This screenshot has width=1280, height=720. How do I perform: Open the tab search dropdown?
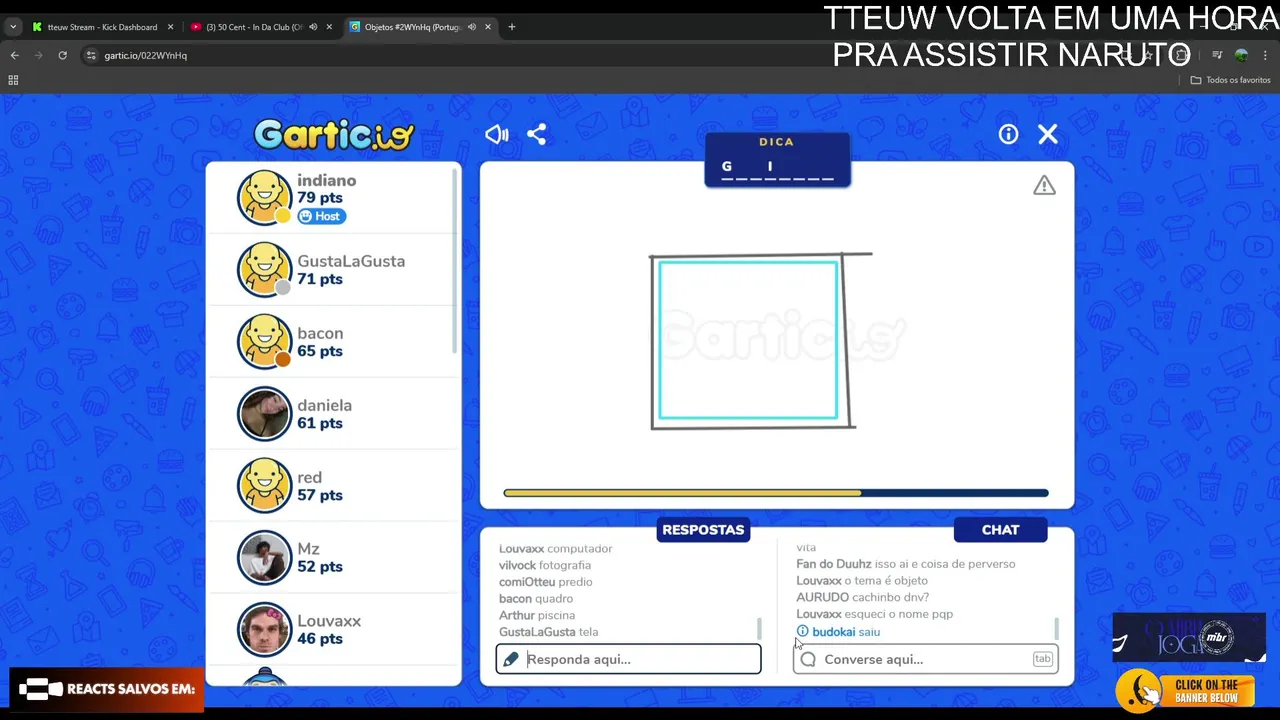point(12,27)
